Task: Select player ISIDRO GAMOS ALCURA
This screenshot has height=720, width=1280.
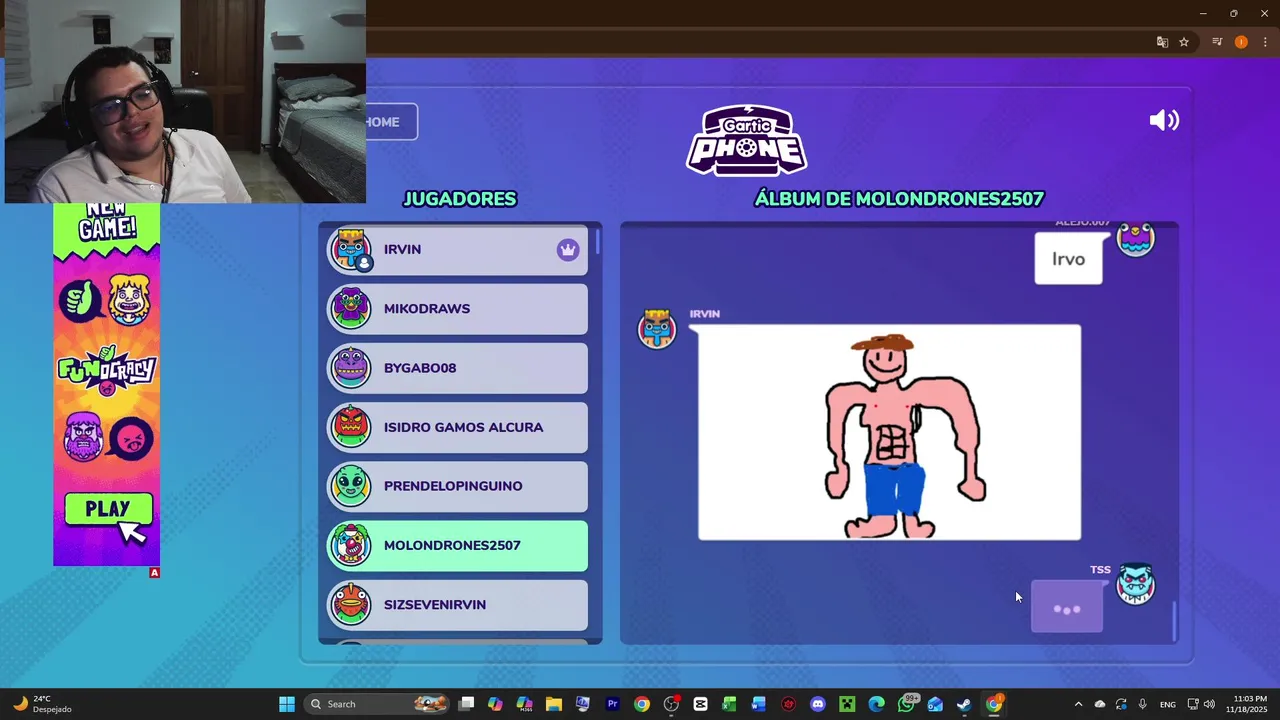Action: tap(458, 427)
